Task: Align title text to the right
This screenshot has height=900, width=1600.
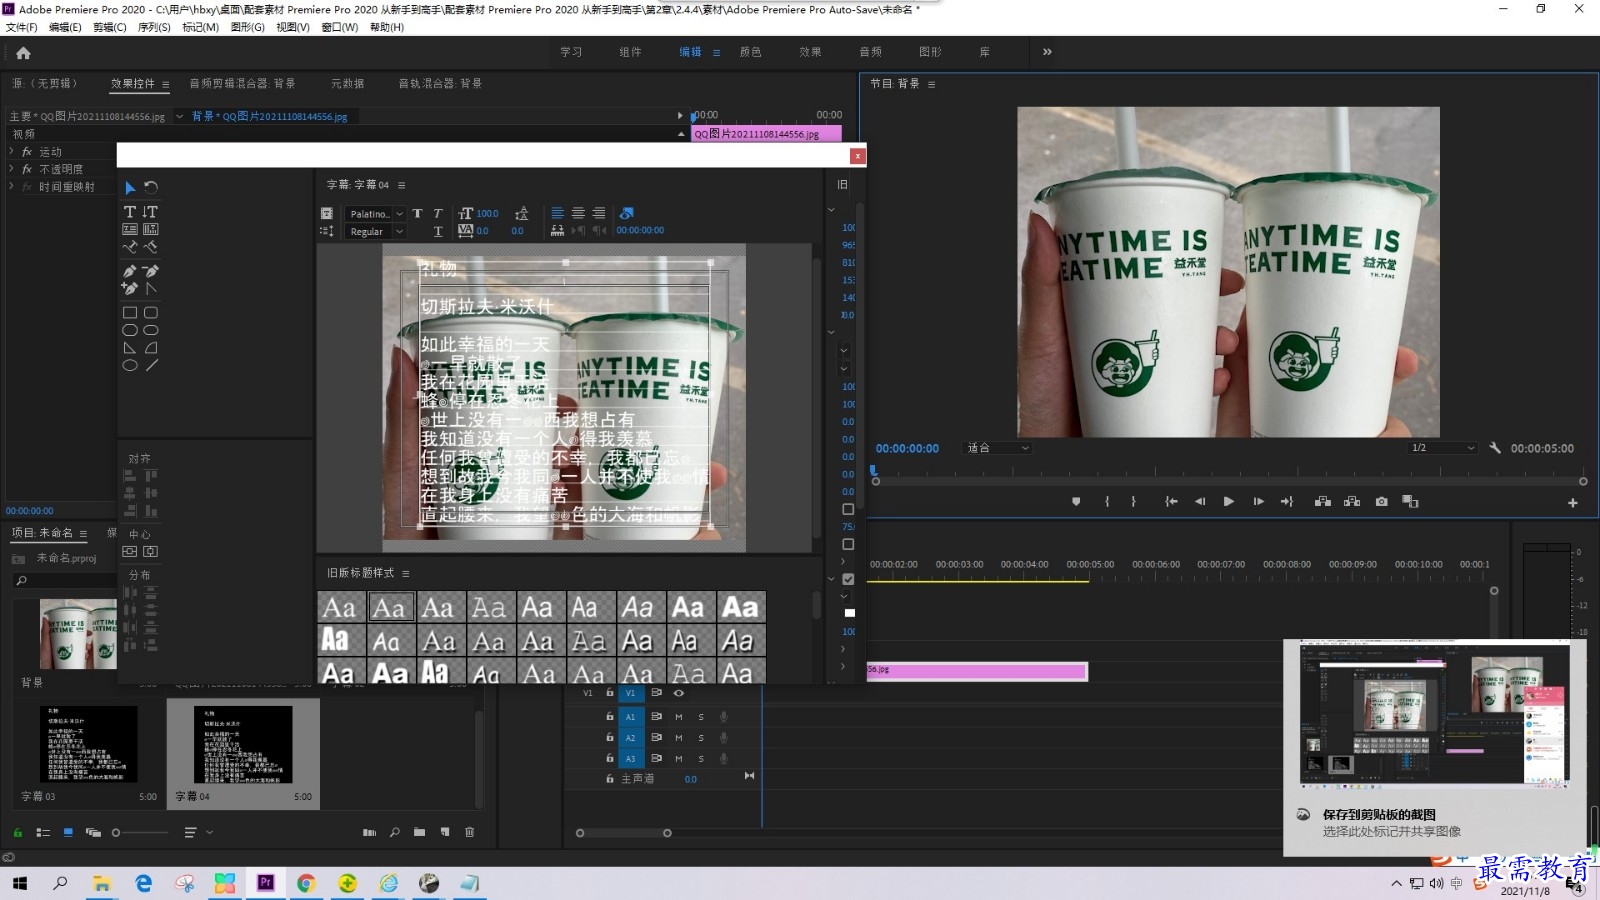Action: [598, 213]
